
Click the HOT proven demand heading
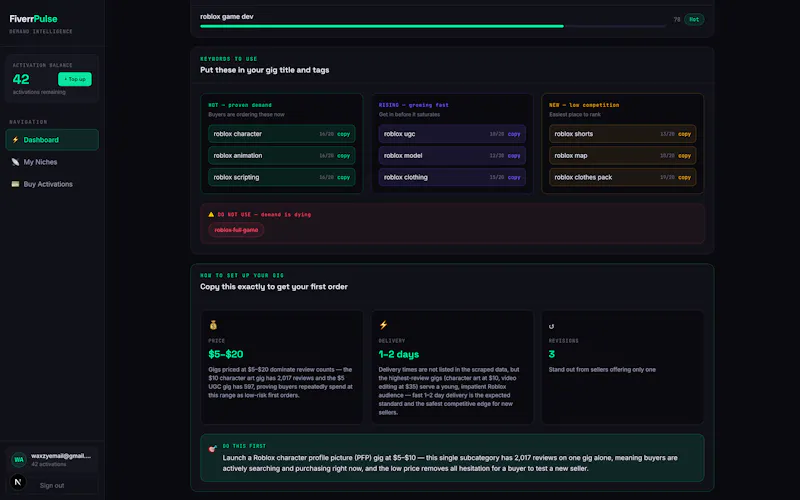240,105
